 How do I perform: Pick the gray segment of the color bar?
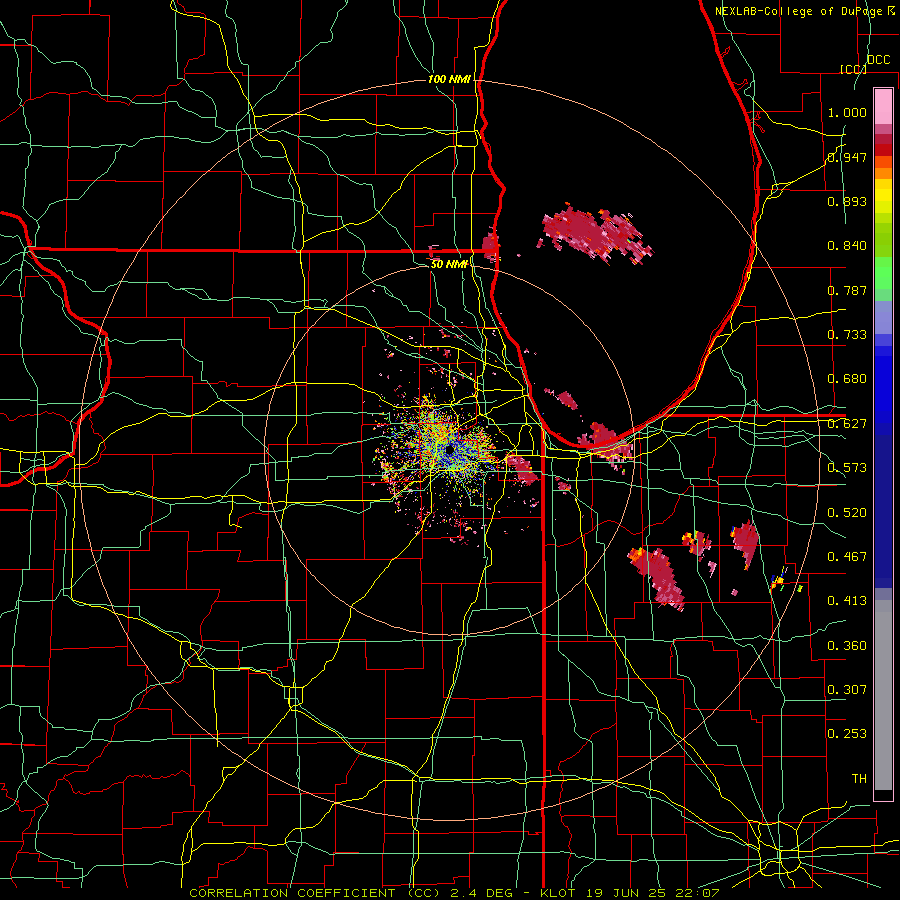(883, 695)
